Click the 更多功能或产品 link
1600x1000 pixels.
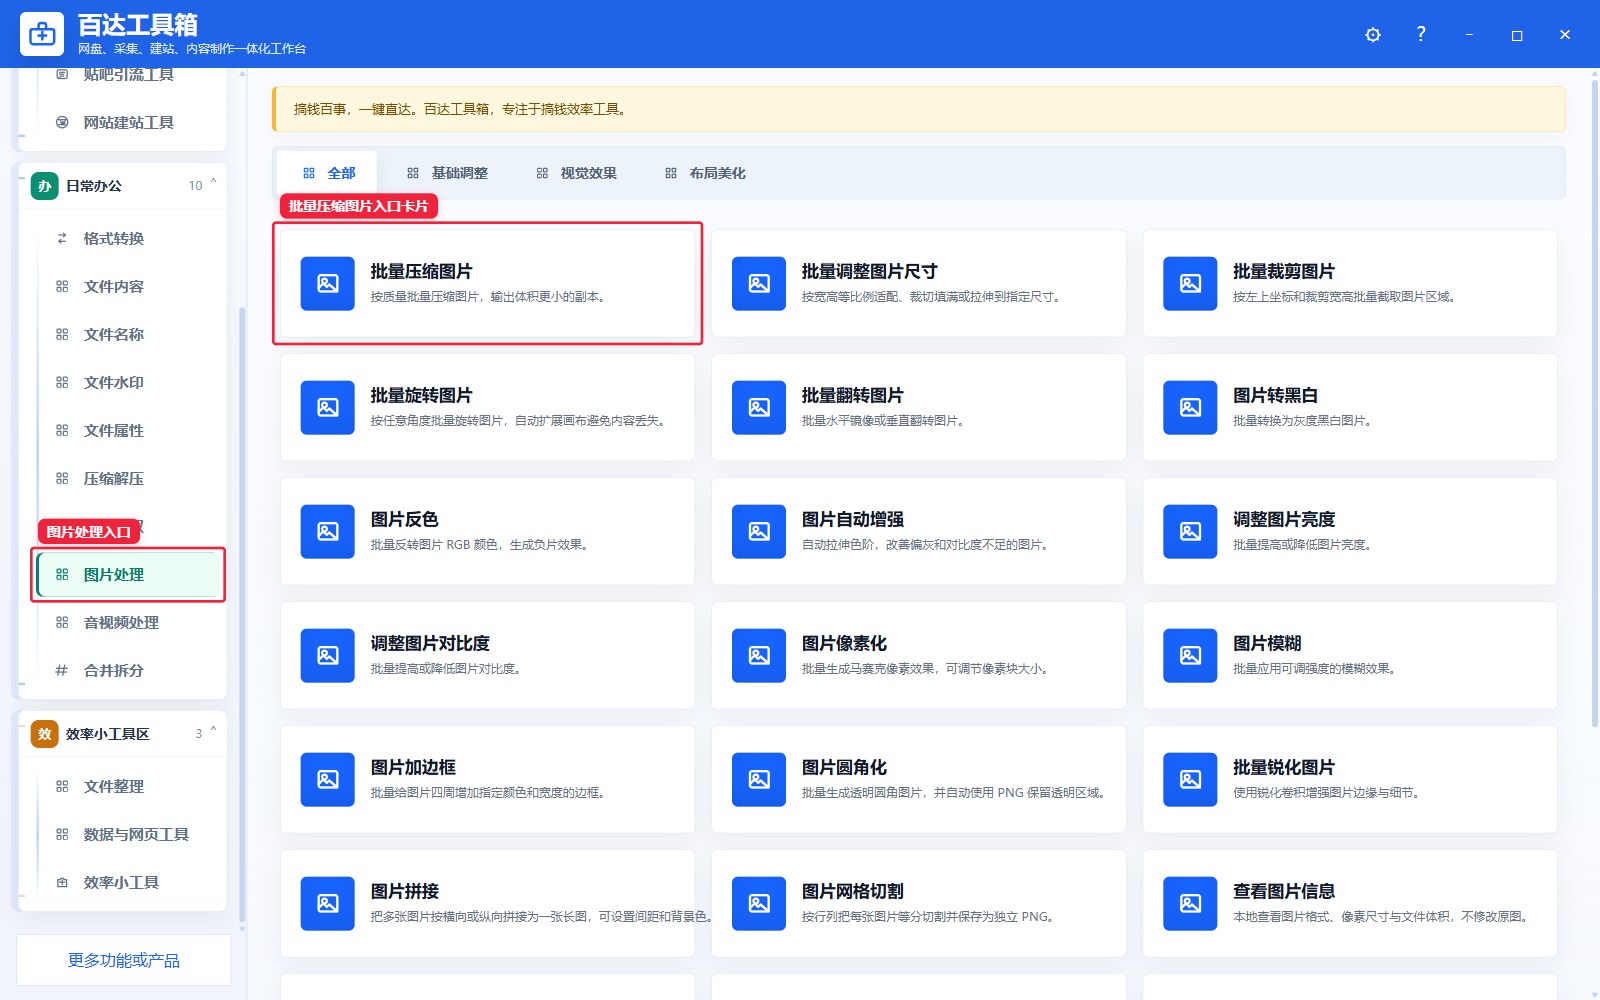click(x=124, y=960)
